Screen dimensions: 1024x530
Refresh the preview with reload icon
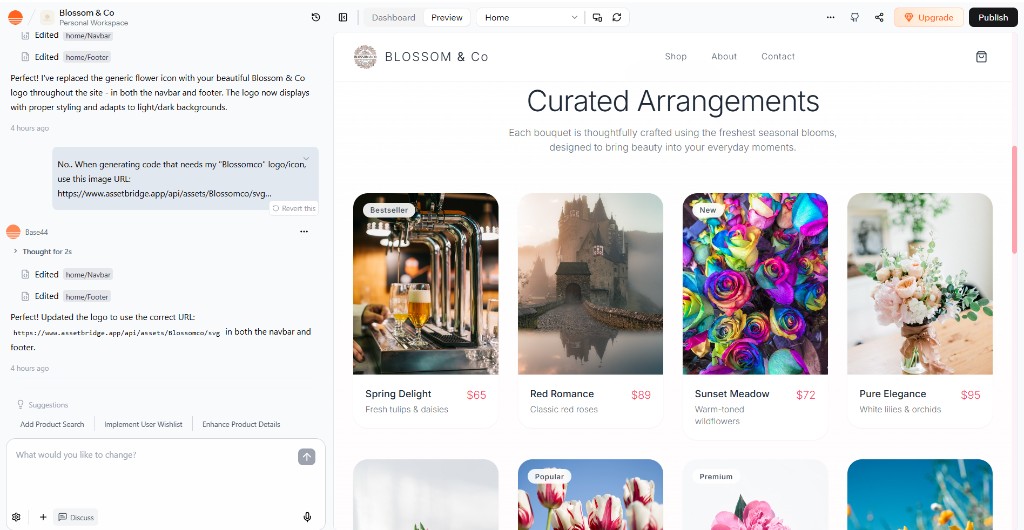616,18
